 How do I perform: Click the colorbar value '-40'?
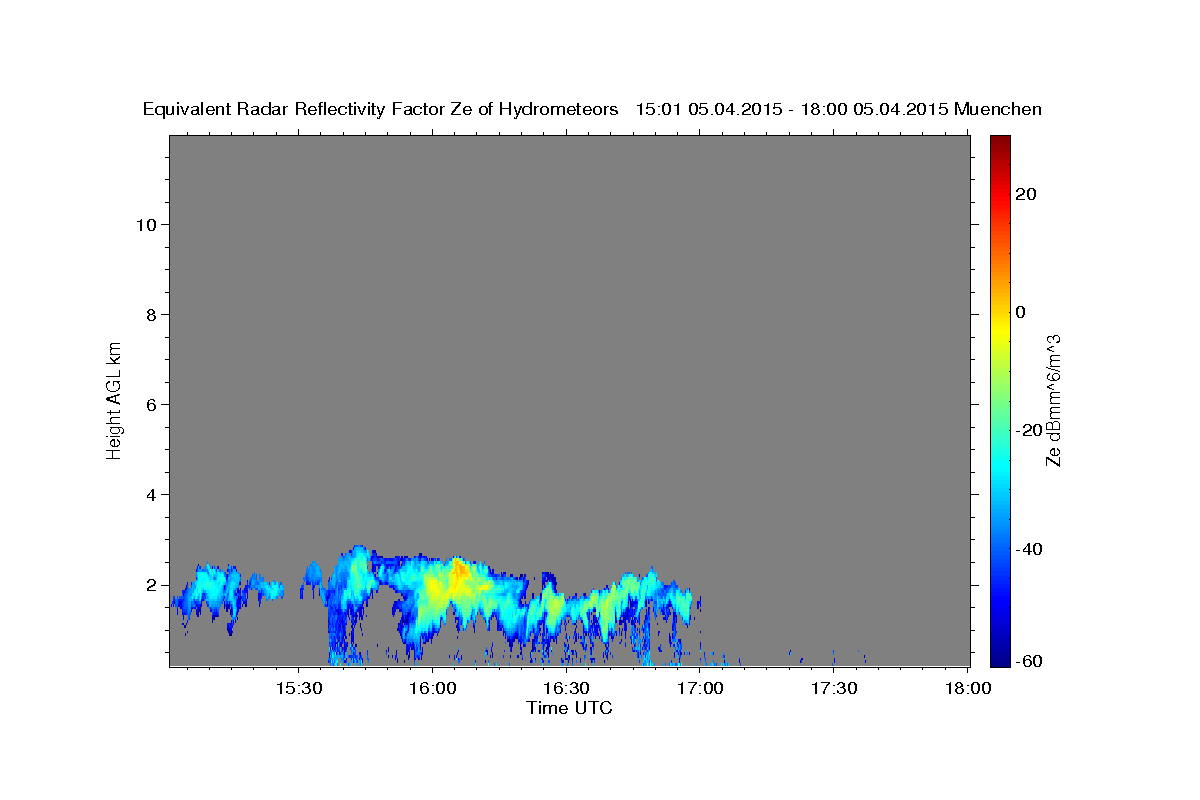[1027, 549]
